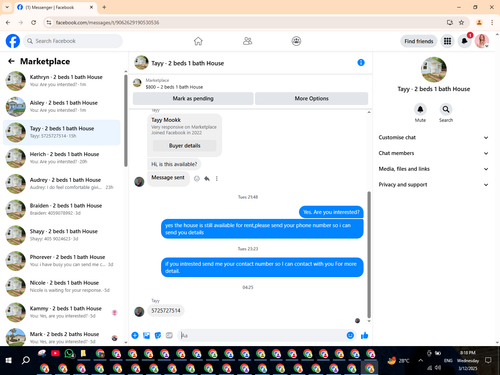The height and width of the screenshot is (375, 500).
Task: Expand Privacy and support section
Action: coord(434,184)
